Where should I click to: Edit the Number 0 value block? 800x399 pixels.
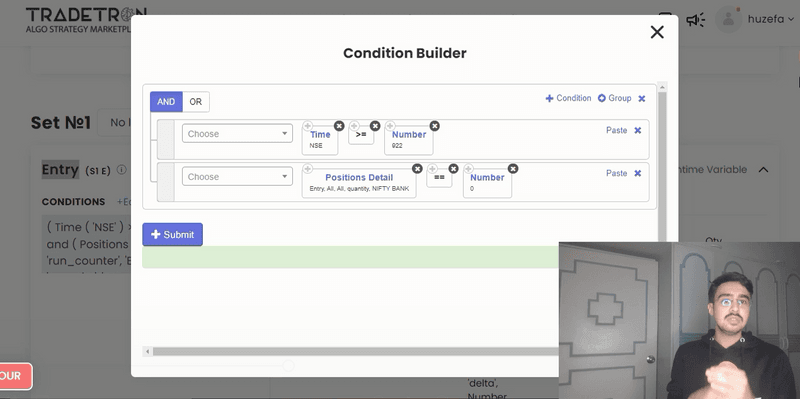487,183
